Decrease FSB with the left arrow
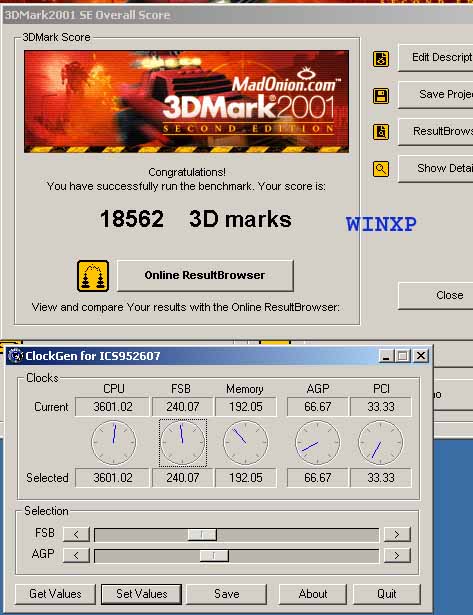473x615 pixels. click(76, 534)
